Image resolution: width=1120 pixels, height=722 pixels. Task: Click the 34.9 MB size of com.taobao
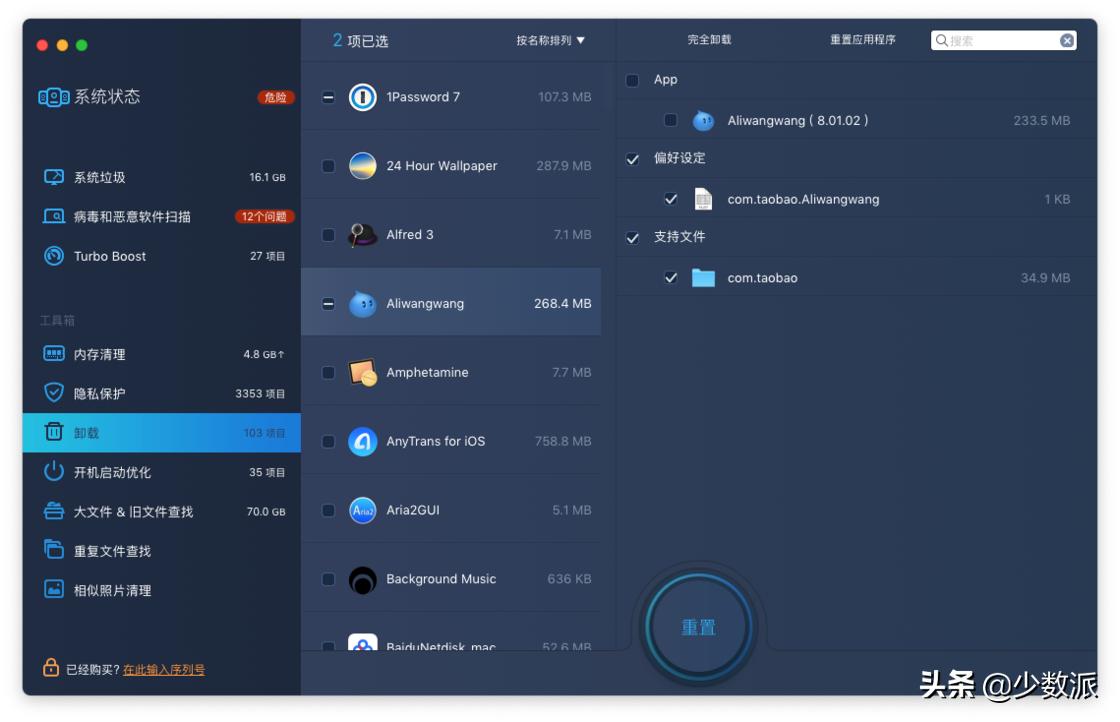(1044, 278)
